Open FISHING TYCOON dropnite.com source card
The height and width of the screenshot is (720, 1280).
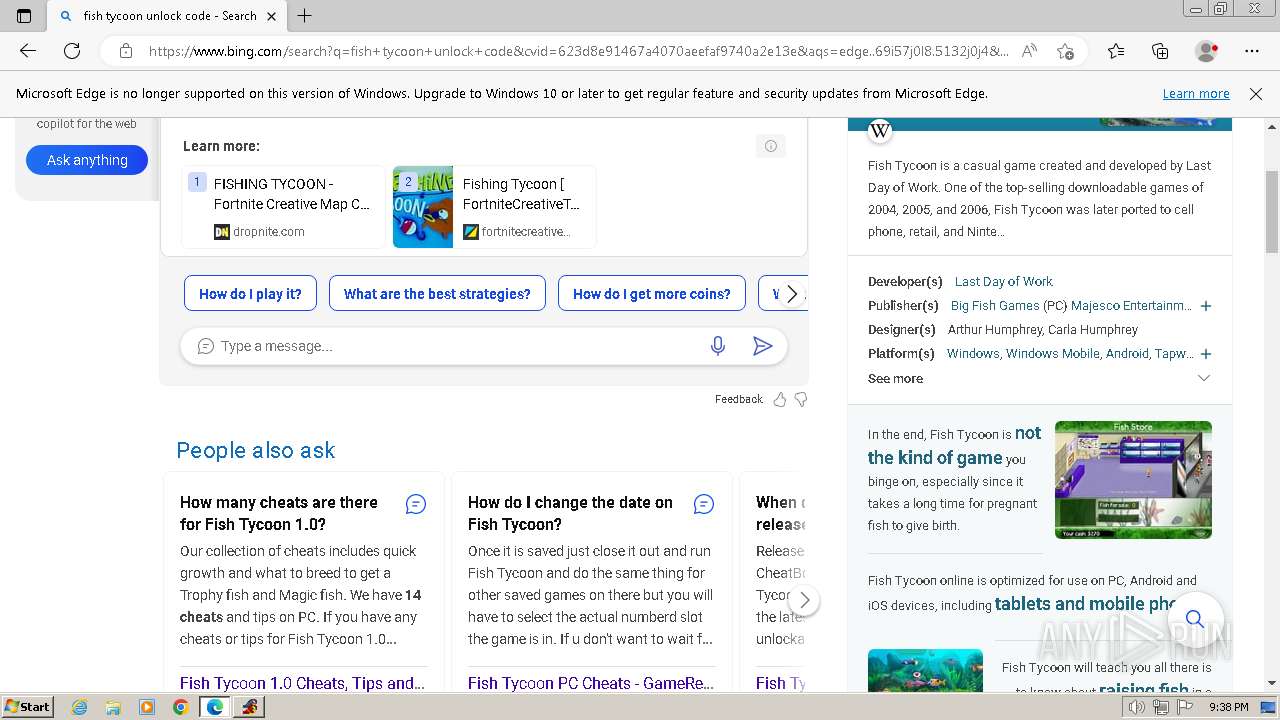pyautogui.click(x=283, y=207)
